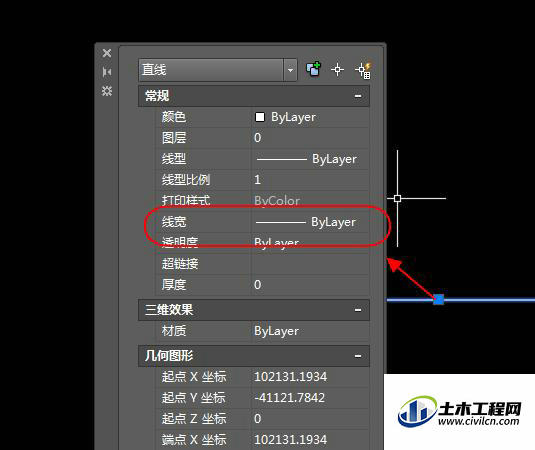Select the 打印样式 property label

pos(186,201)
